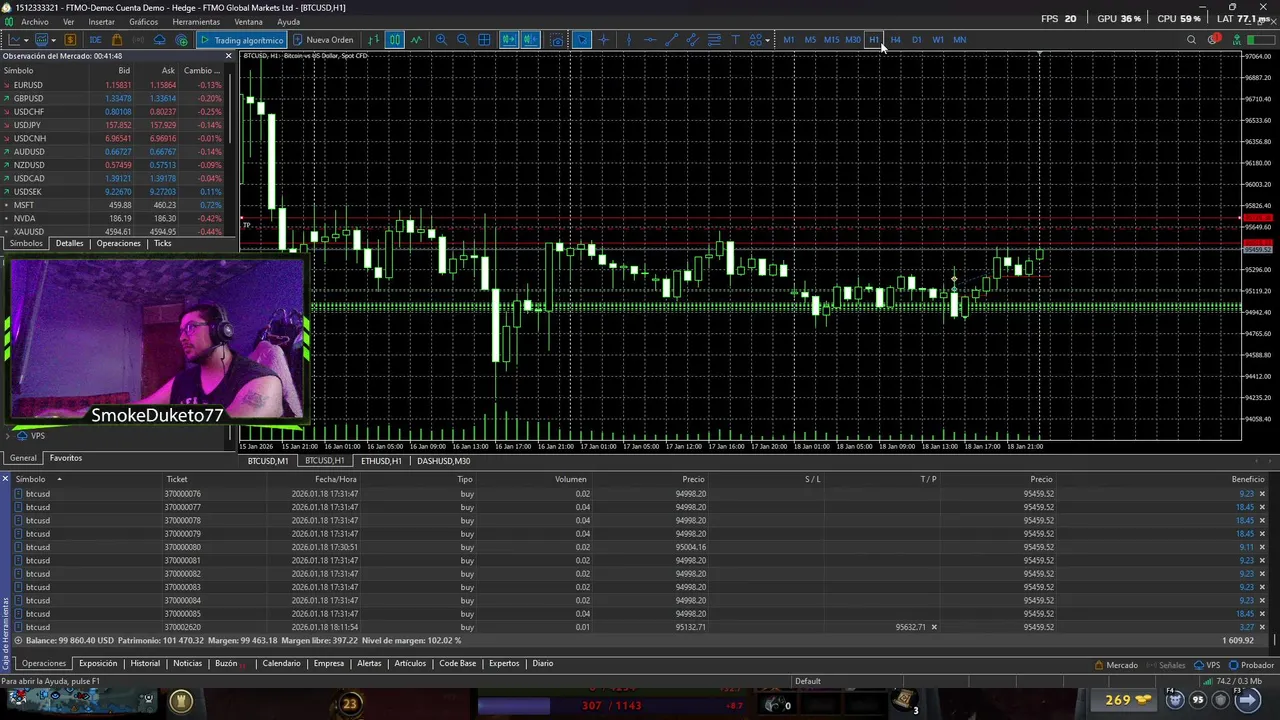Select the arrow cursor tool
The image size is (1280, 720).
tap(582, 40)
